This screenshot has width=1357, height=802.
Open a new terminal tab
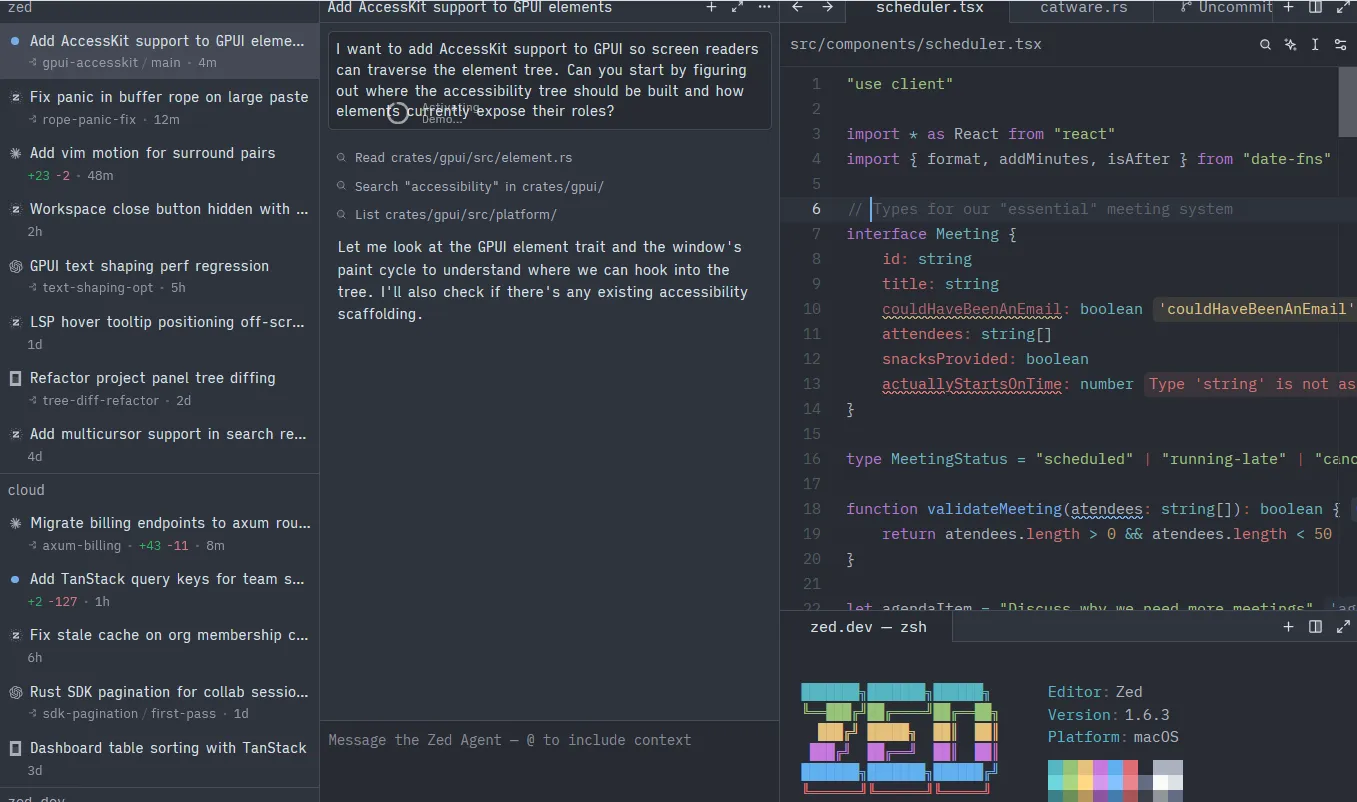1289,627
